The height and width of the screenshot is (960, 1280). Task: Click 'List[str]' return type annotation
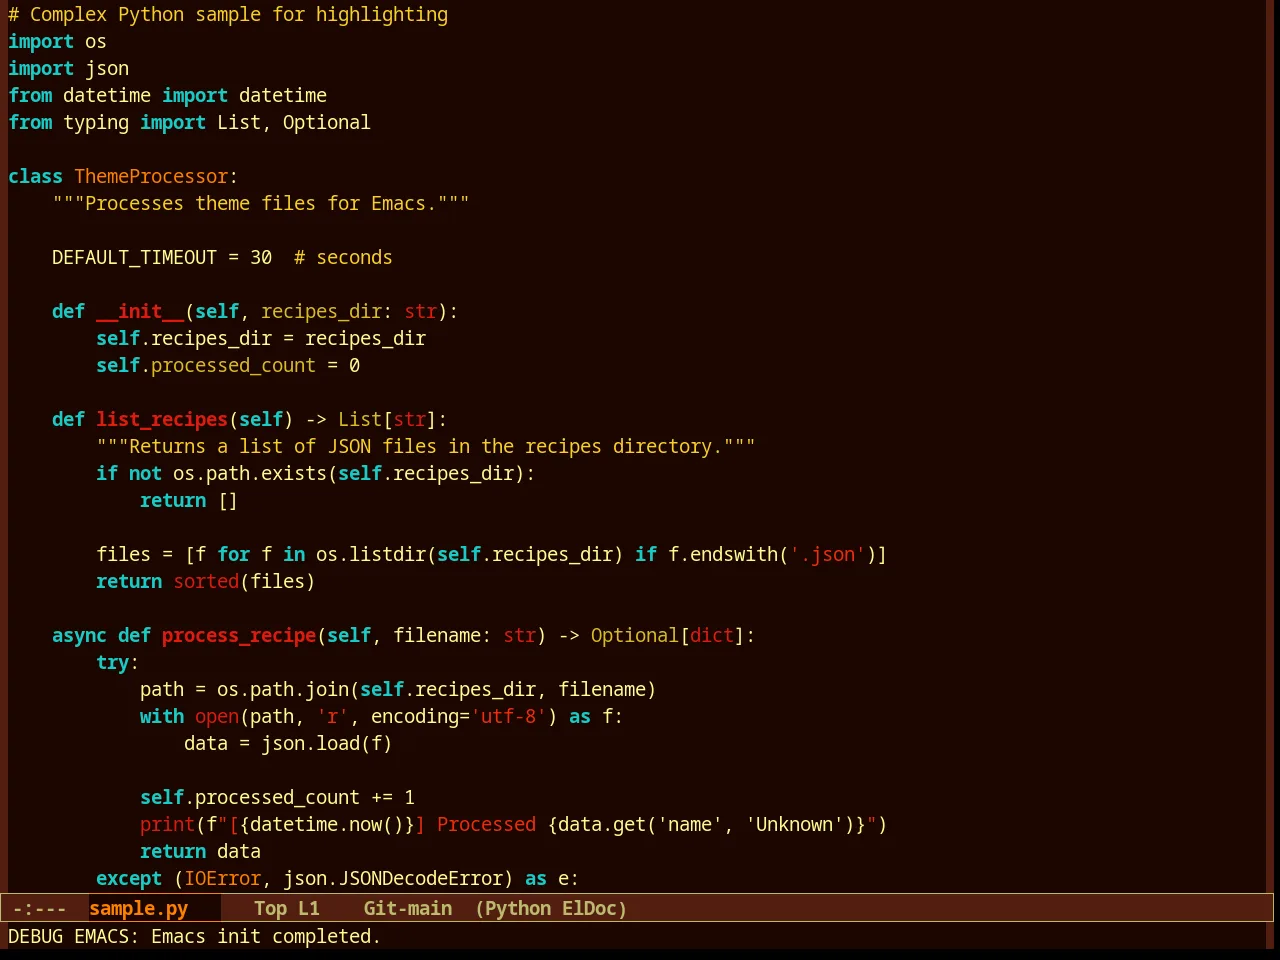click(x=387, y=419)
